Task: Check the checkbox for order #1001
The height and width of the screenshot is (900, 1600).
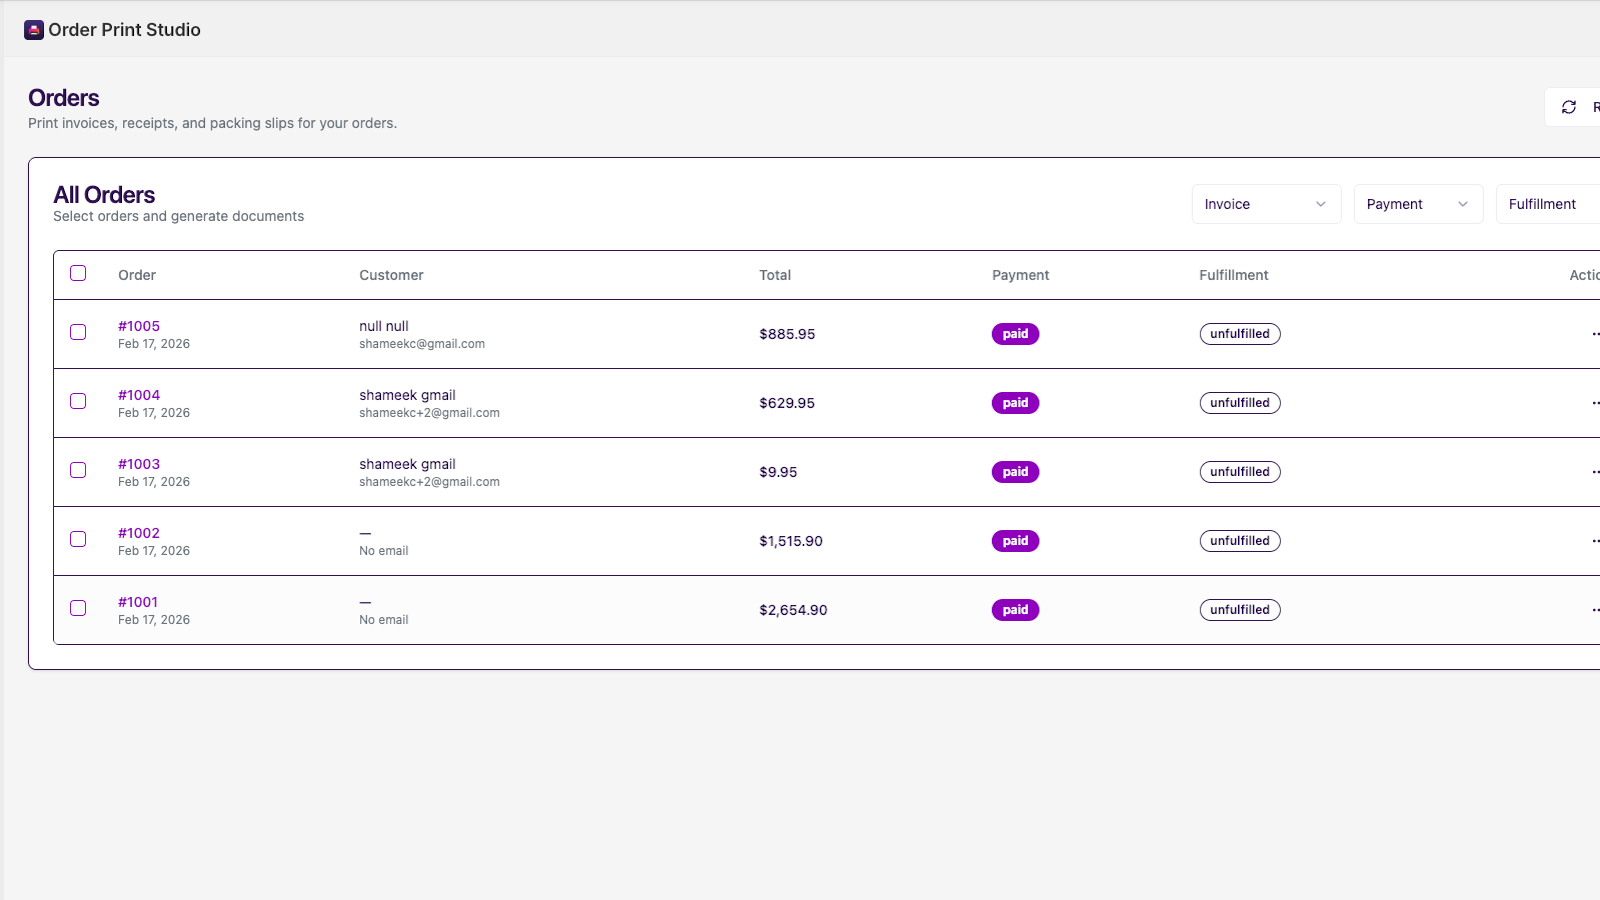Action: (78, 608)
